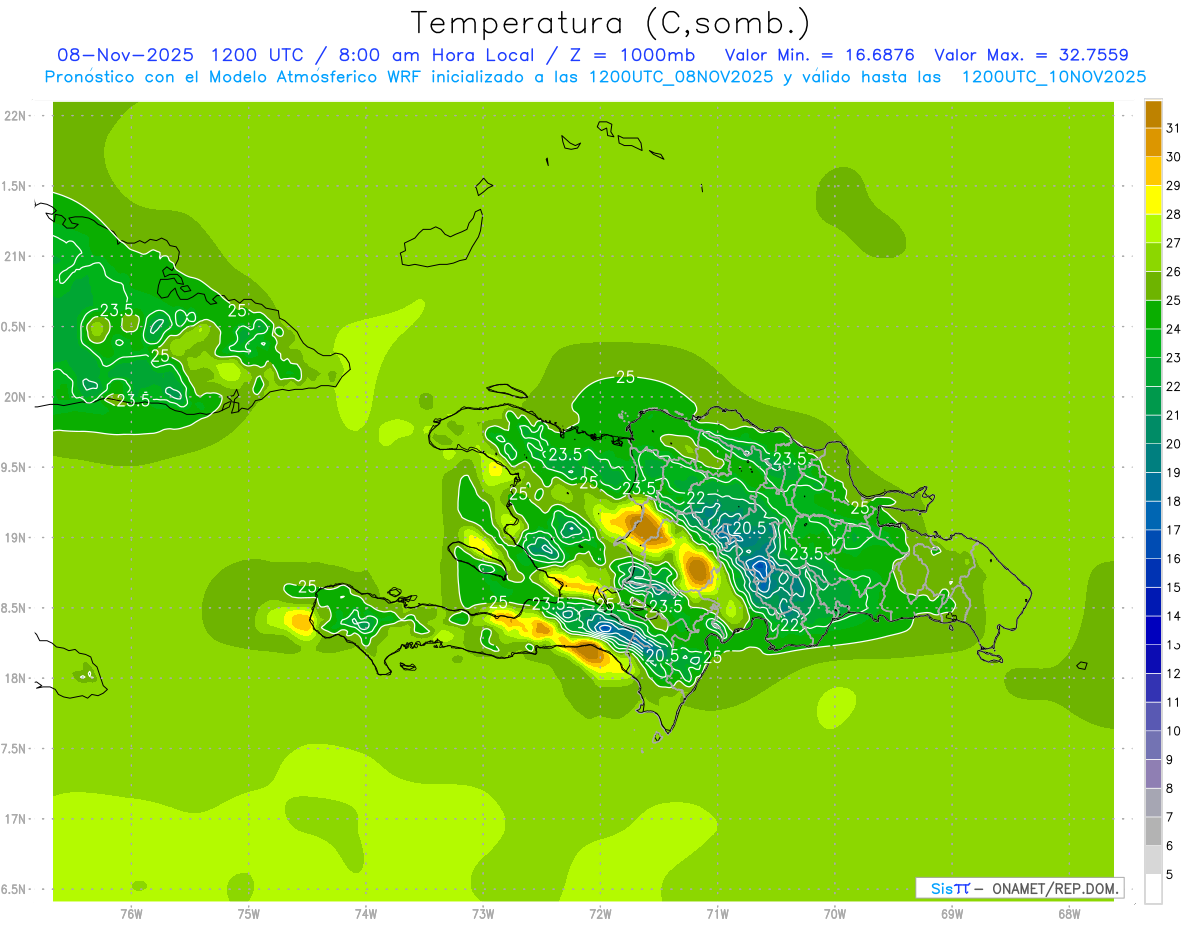Image resolution: width=1200 pixels, height=927 pixels.
Task: Click the yellow colorbar swatch between 28 and 29
Action: click(x=1154, y=200)
